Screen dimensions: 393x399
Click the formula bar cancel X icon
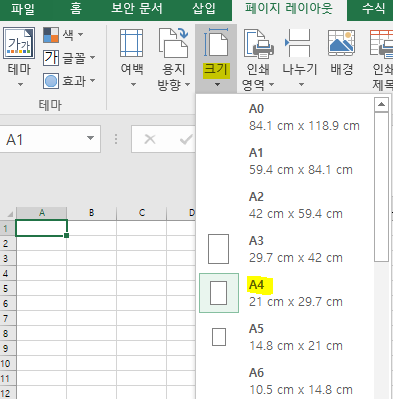click(x=150, y=139)
